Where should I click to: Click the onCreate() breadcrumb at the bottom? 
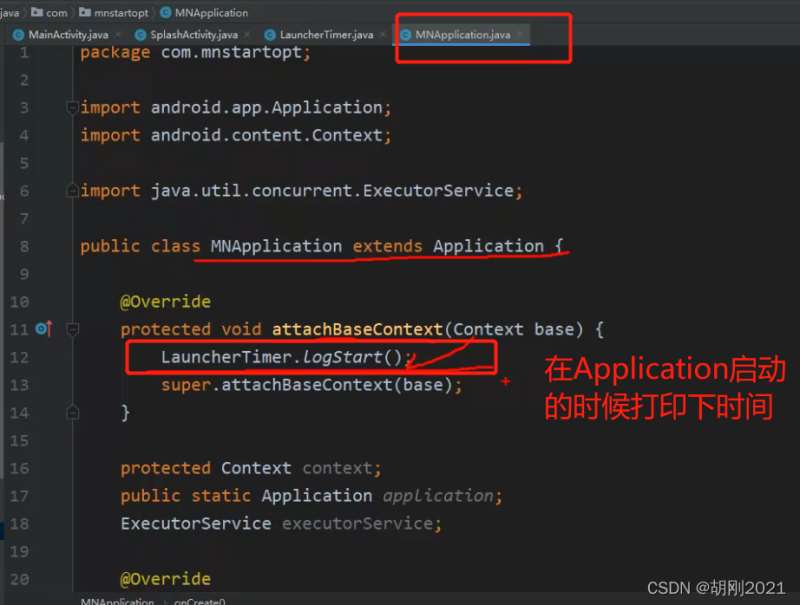tap(199, 601)
